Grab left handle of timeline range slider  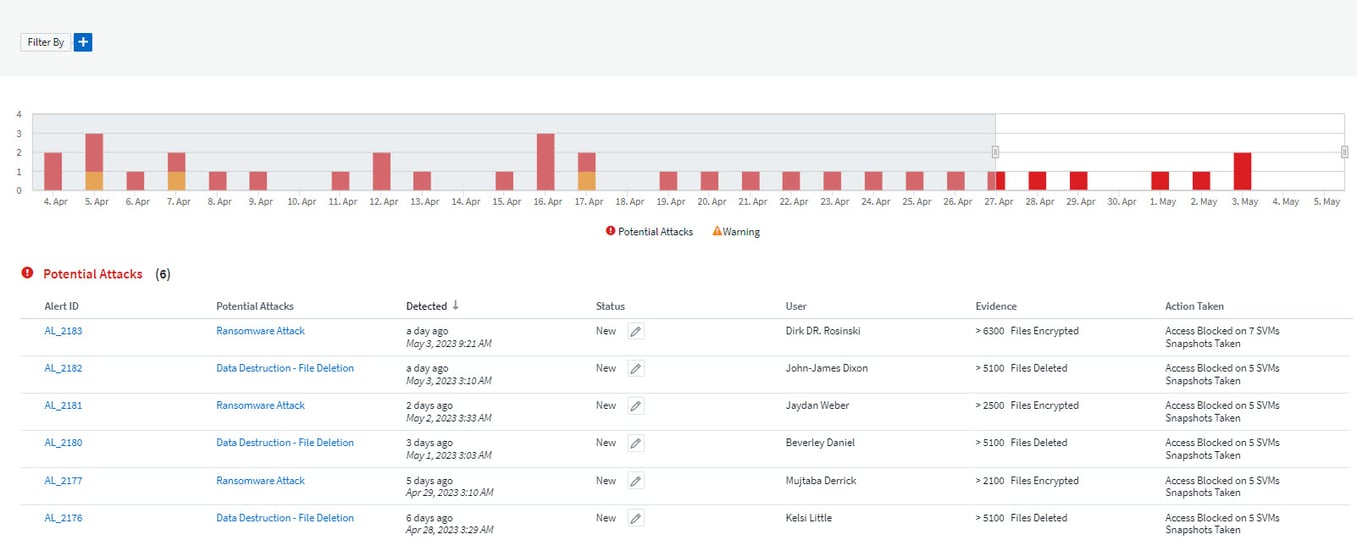995,152
